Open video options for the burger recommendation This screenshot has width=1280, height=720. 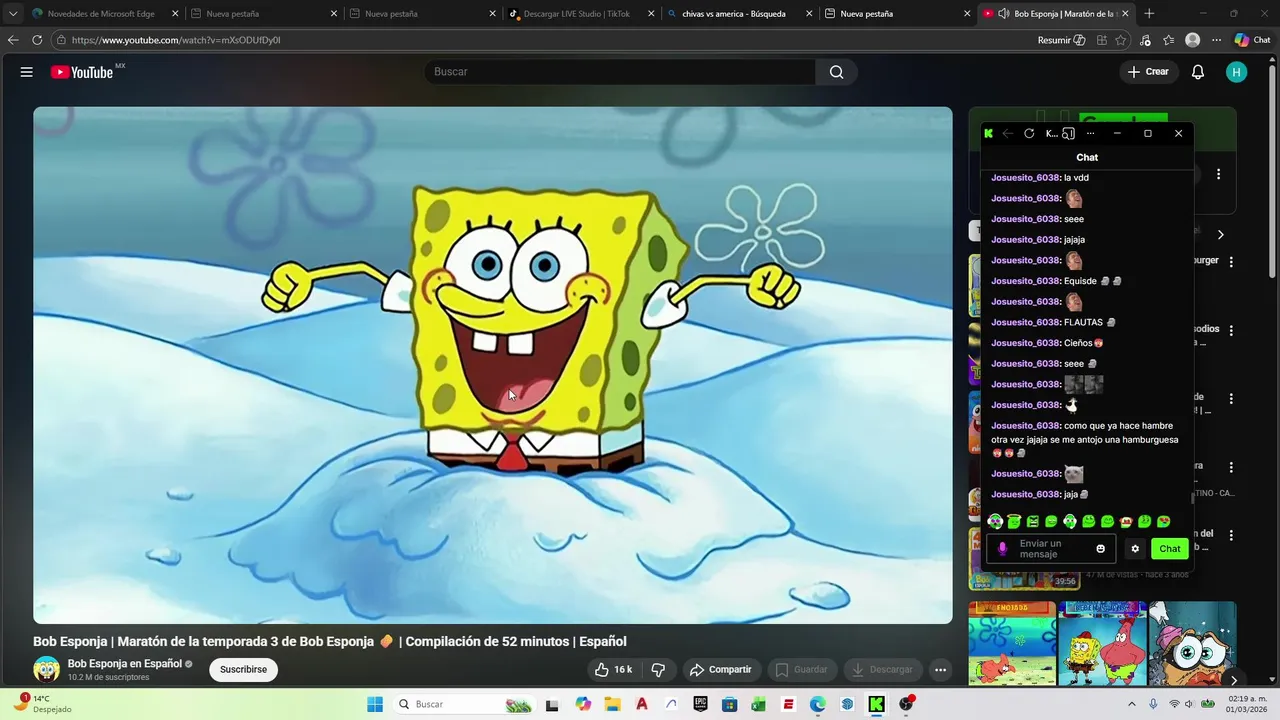1231,261
